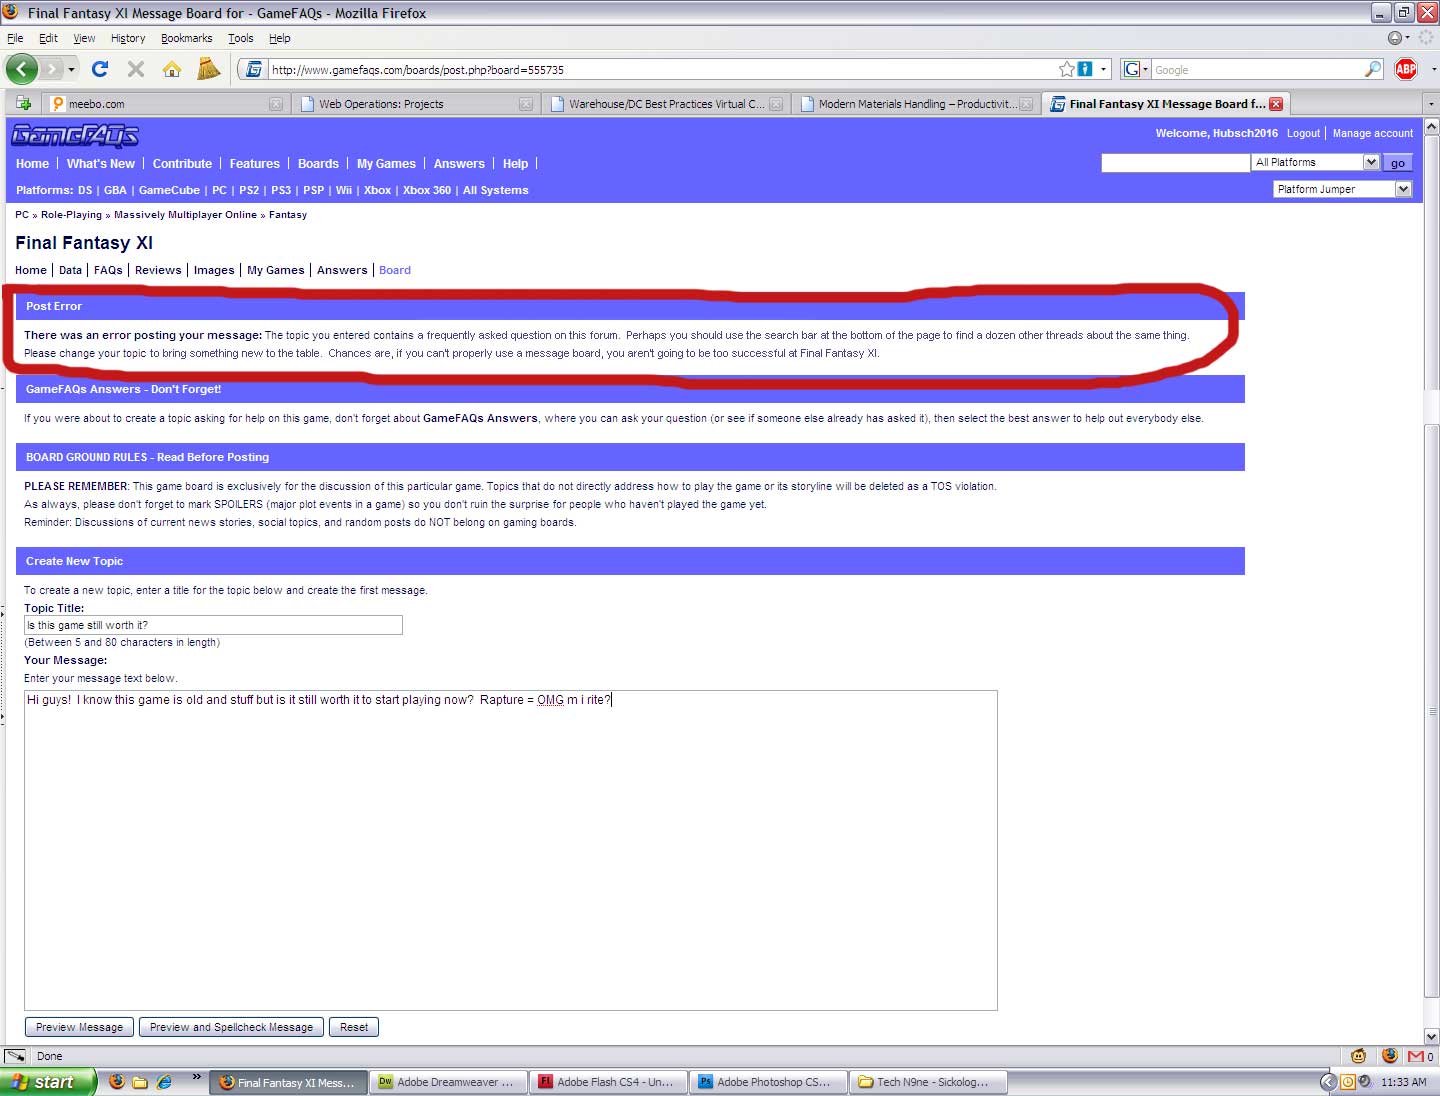This screenshot has width=1440, height=1096.
Task: Click the magnifier search icon in Google box
Action: point(1373,69)
